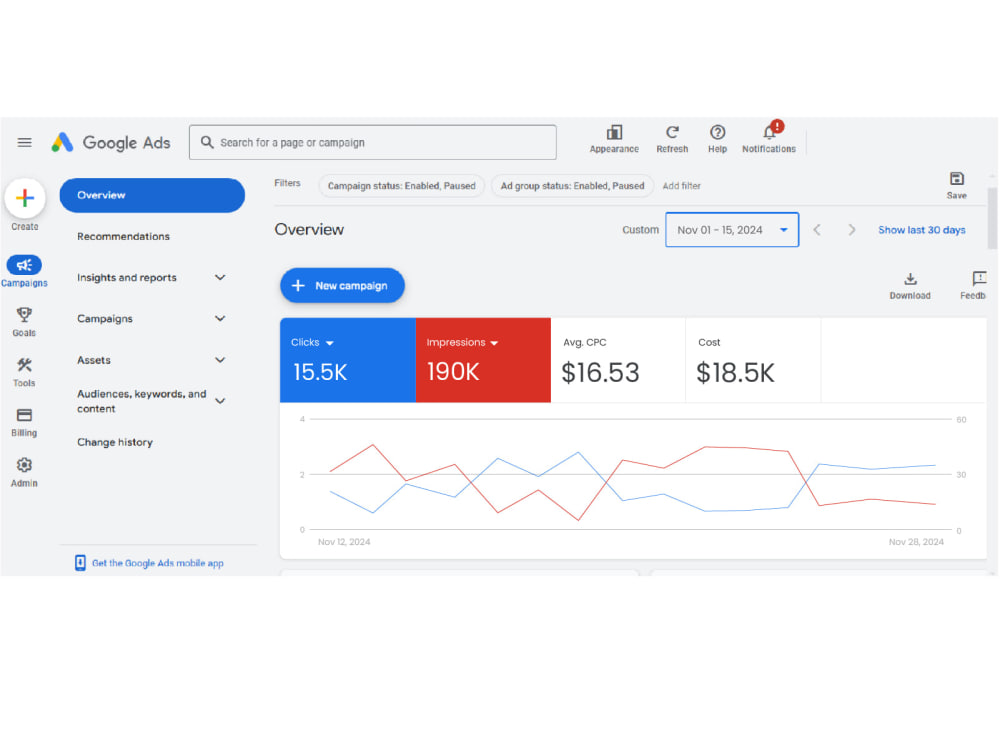
Task: Open the Feedback icon
Action: point(979,279)
